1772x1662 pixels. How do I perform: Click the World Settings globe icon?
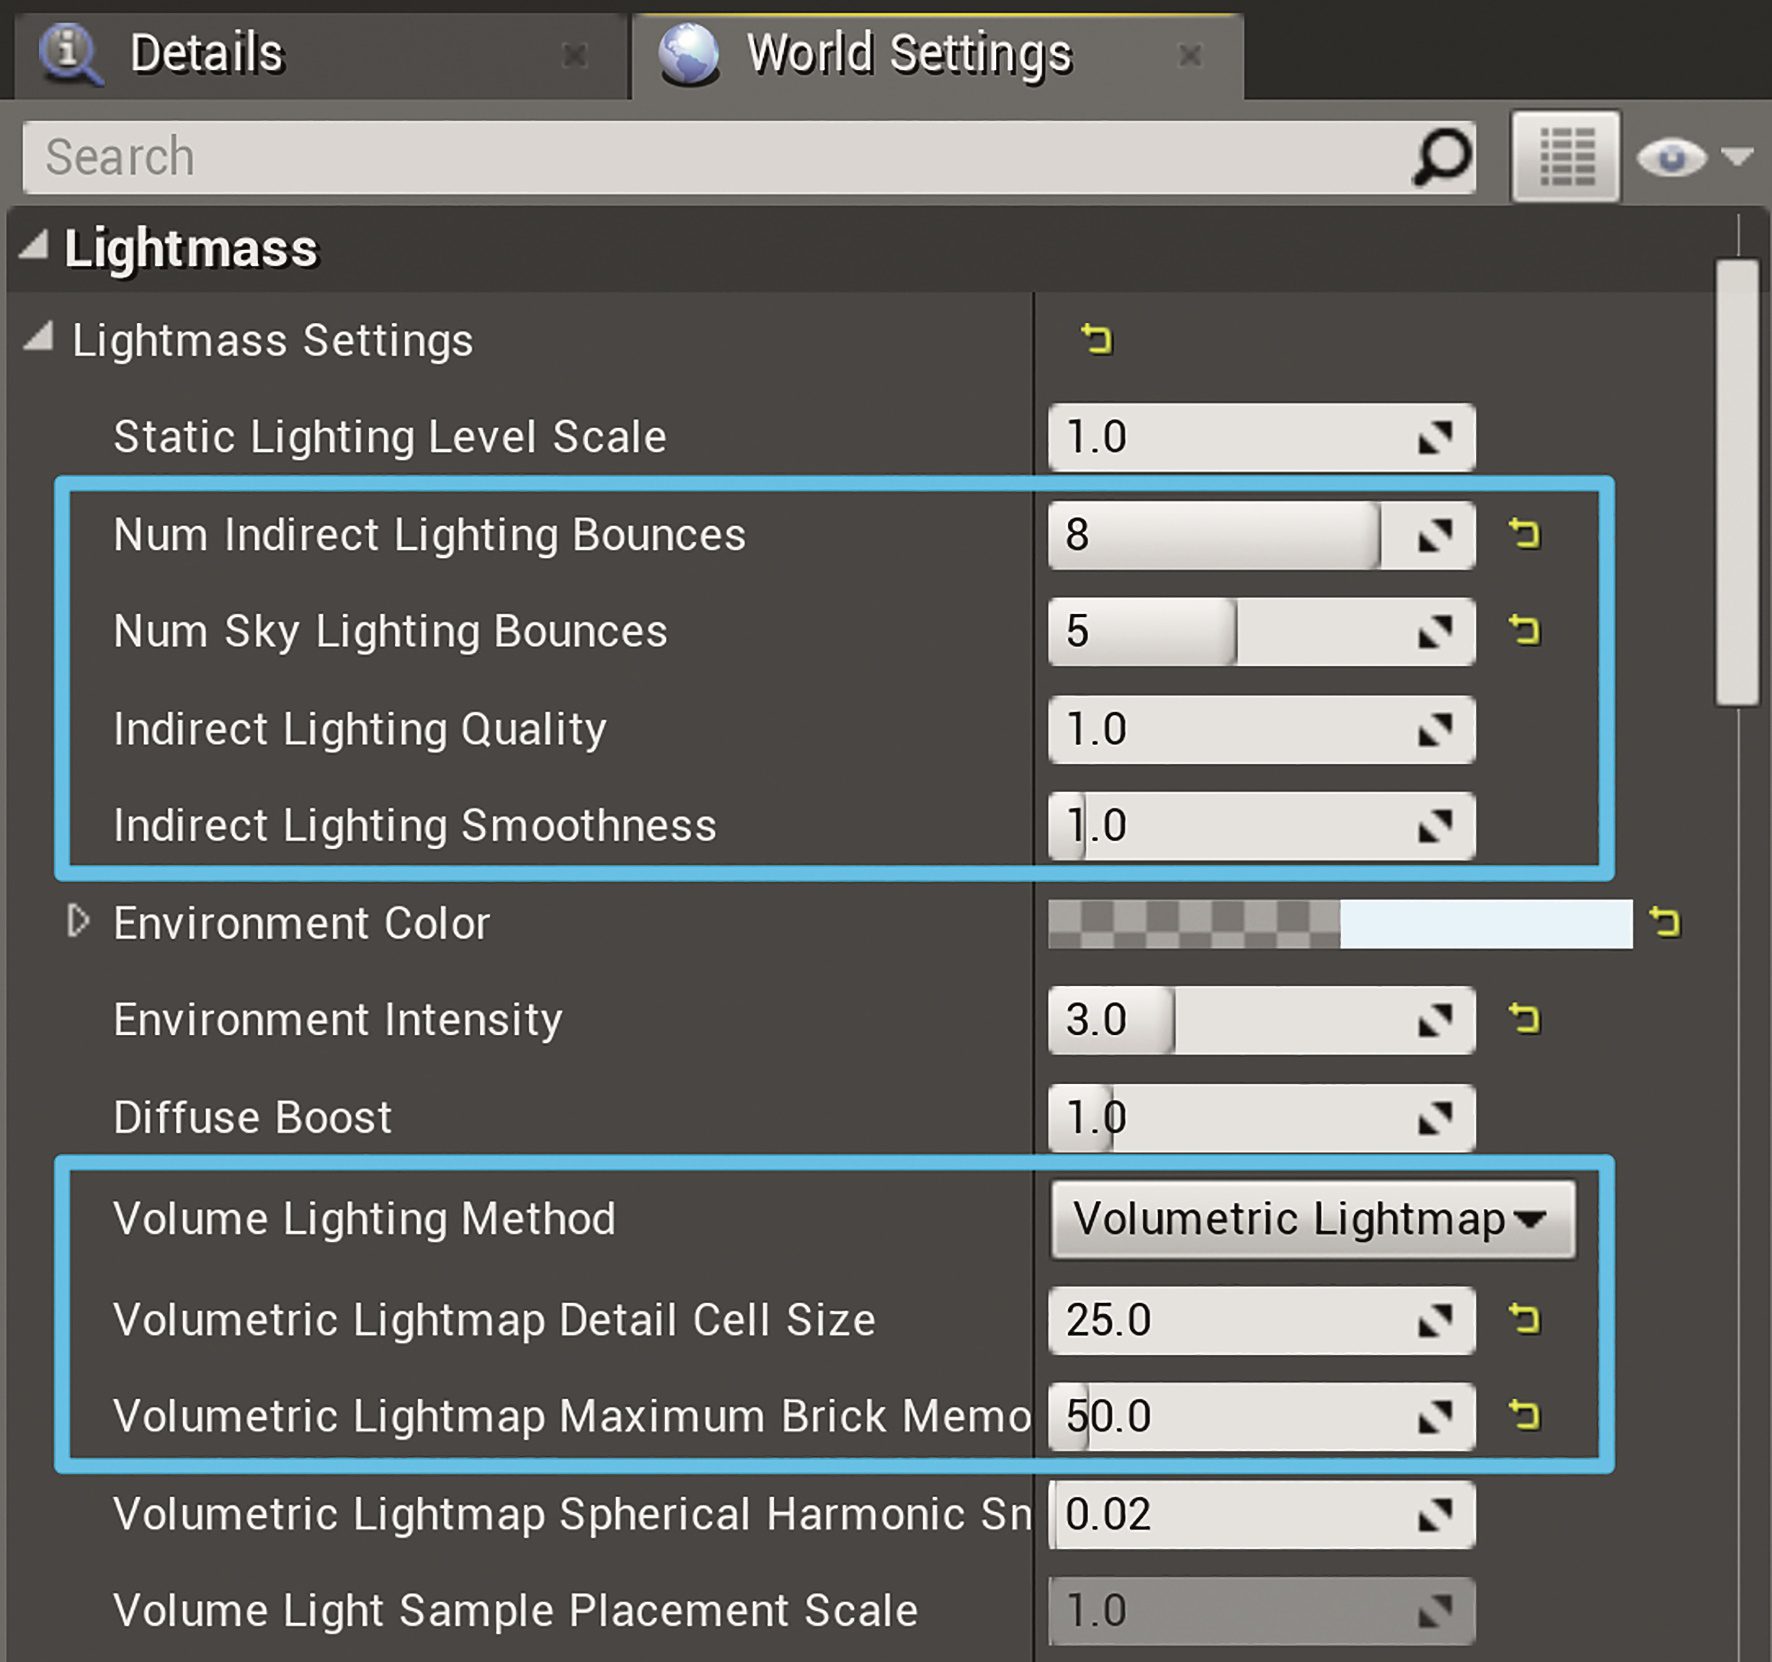click(690, 54)
